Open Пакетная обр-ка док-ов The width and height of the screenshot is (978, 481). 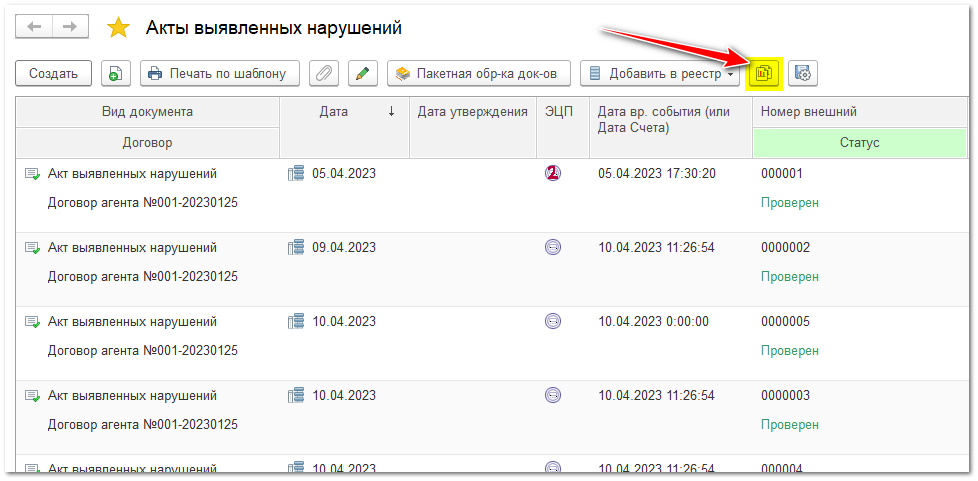point(478,73)
